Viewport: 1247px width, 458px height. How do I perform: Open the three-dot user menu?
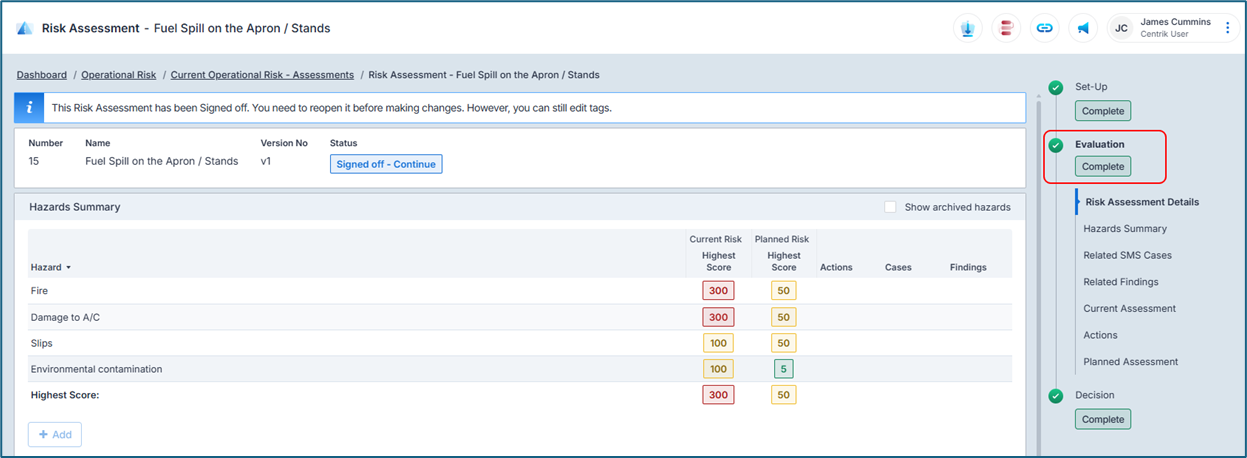coord(1227,29)
